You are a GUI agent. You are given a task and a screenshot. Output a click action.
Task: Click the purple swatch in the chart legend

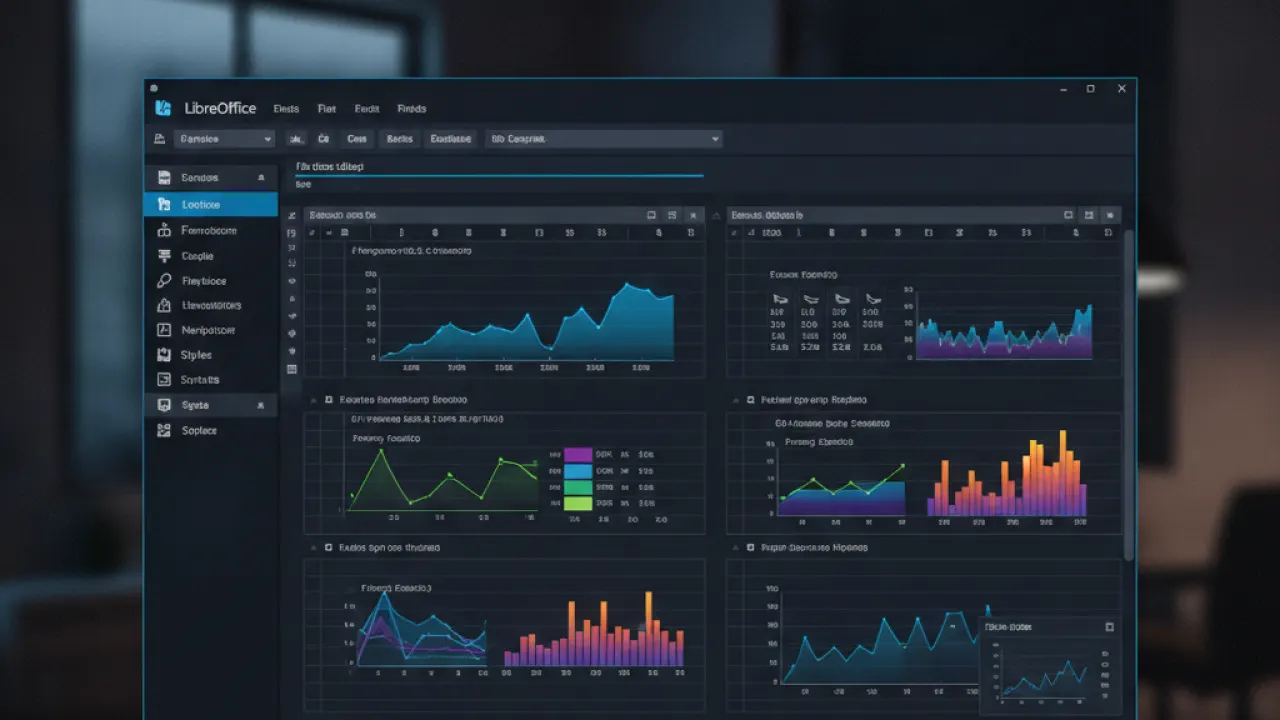(578, 455)
